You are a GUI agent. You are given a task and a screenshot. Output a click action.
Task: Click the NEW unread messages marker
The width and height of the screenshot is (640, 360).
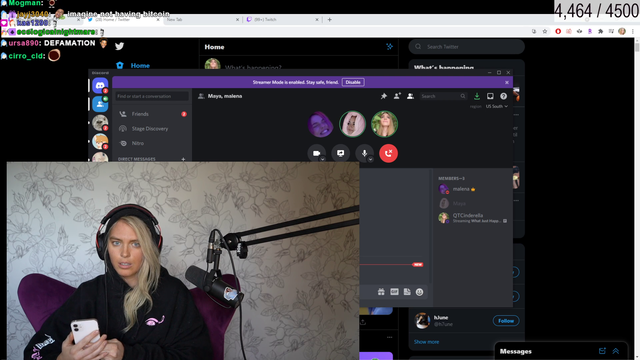[x=418, y=264]
